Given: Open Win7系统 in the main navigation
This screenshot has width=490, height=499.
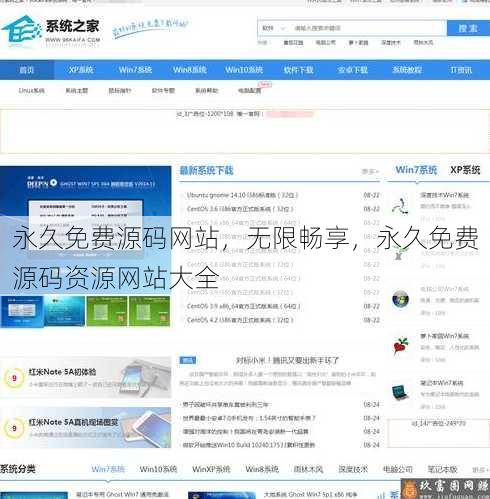Looking at the screenshot, I should click(x=135, y=70).
